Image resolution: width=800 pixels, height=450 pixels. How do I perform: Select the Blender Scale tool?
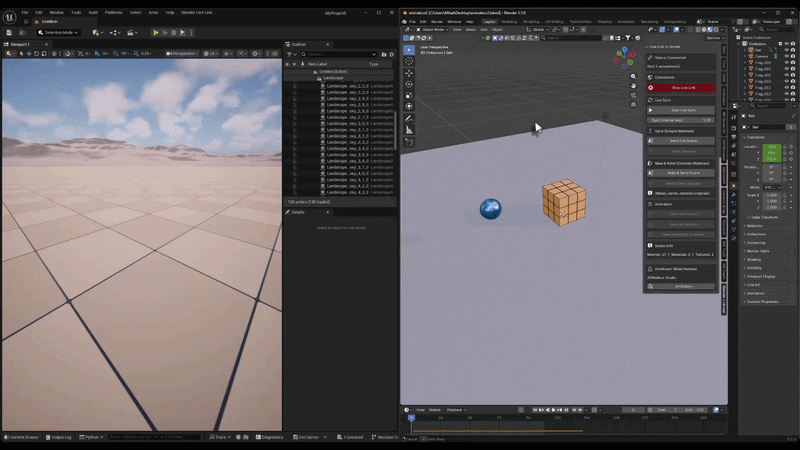[409, 95]
